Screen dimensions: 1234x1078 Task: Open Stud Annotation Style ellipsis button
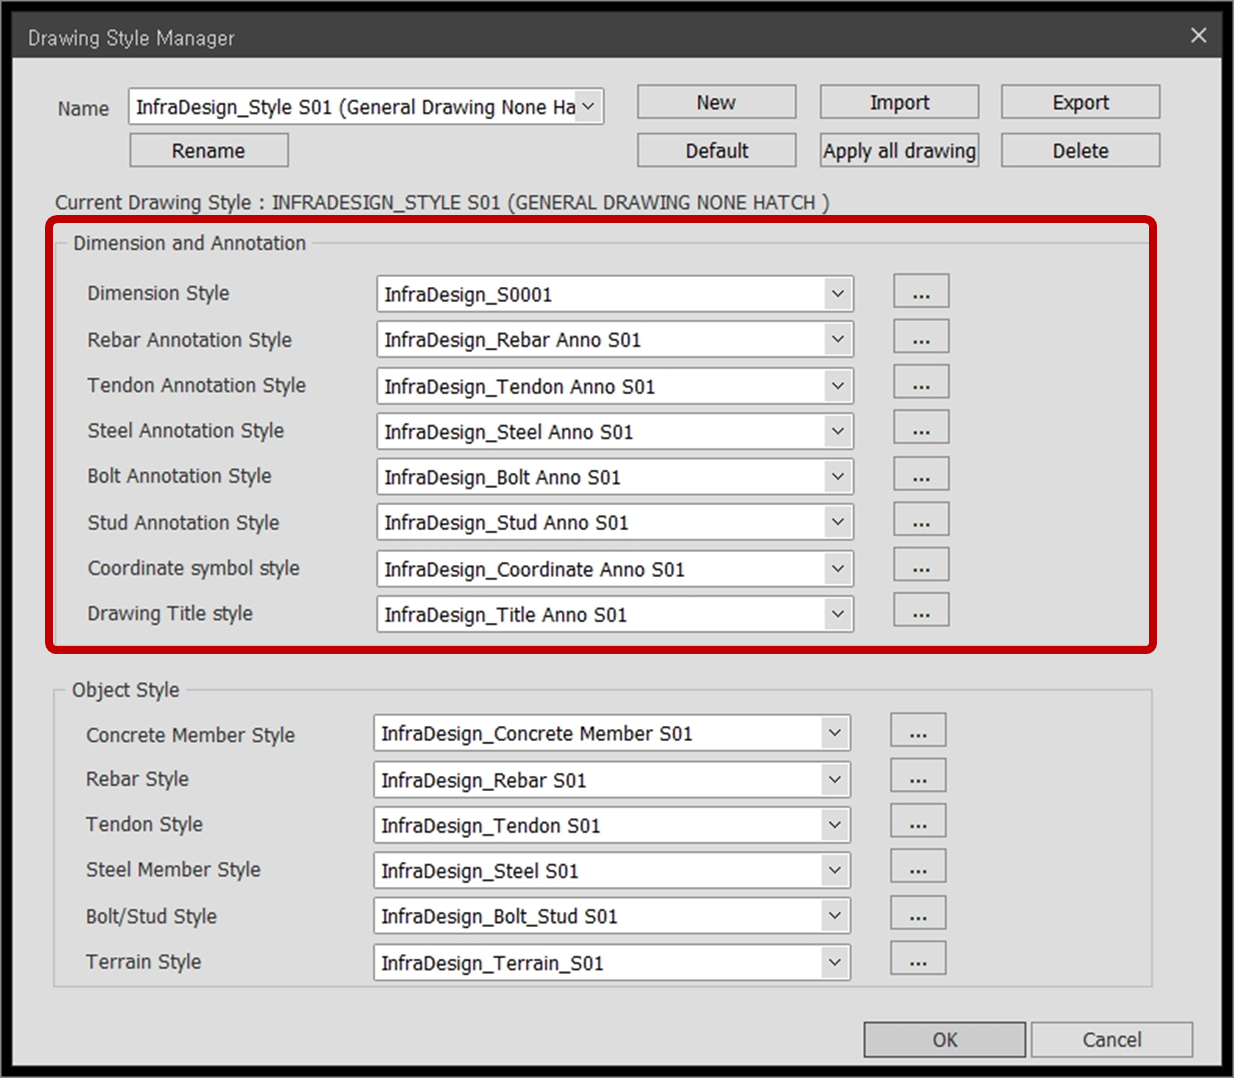[x=921, y=519]
